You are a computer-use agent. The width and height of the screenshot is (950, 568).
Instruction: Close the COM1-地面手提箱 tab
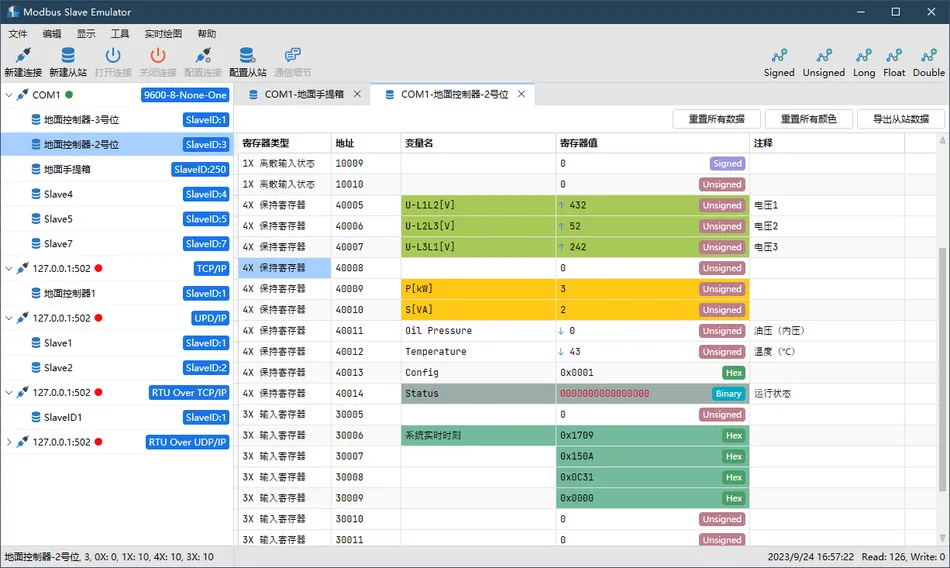pos(357,94)
